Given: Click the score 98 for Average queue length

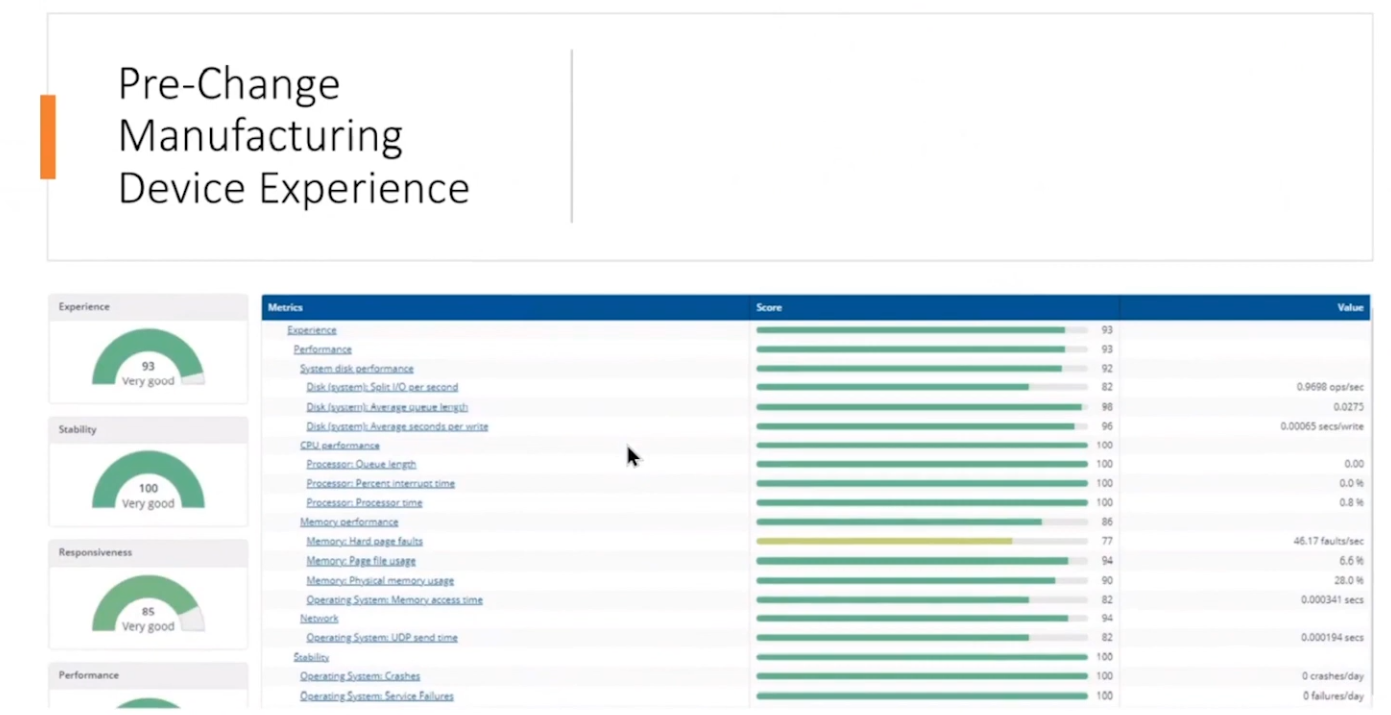Looking at the screenshot, I should coord(1107,407).
